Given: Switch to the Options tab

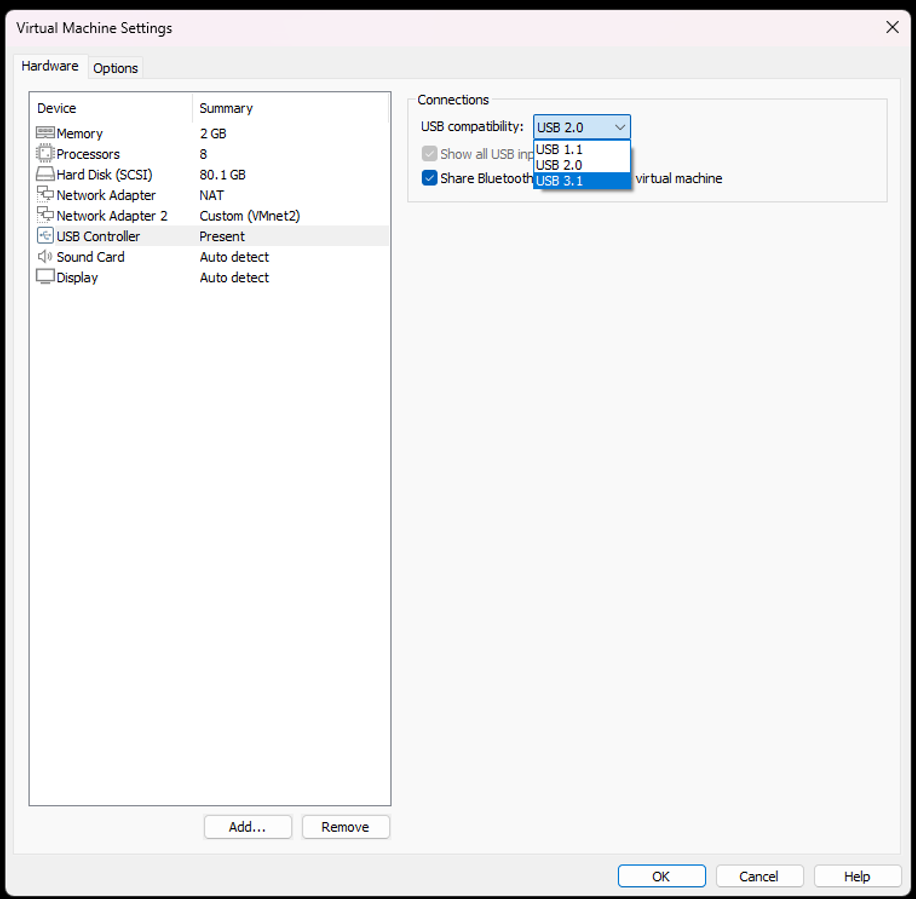Looking at the screenshot, I should pos(115,68).
